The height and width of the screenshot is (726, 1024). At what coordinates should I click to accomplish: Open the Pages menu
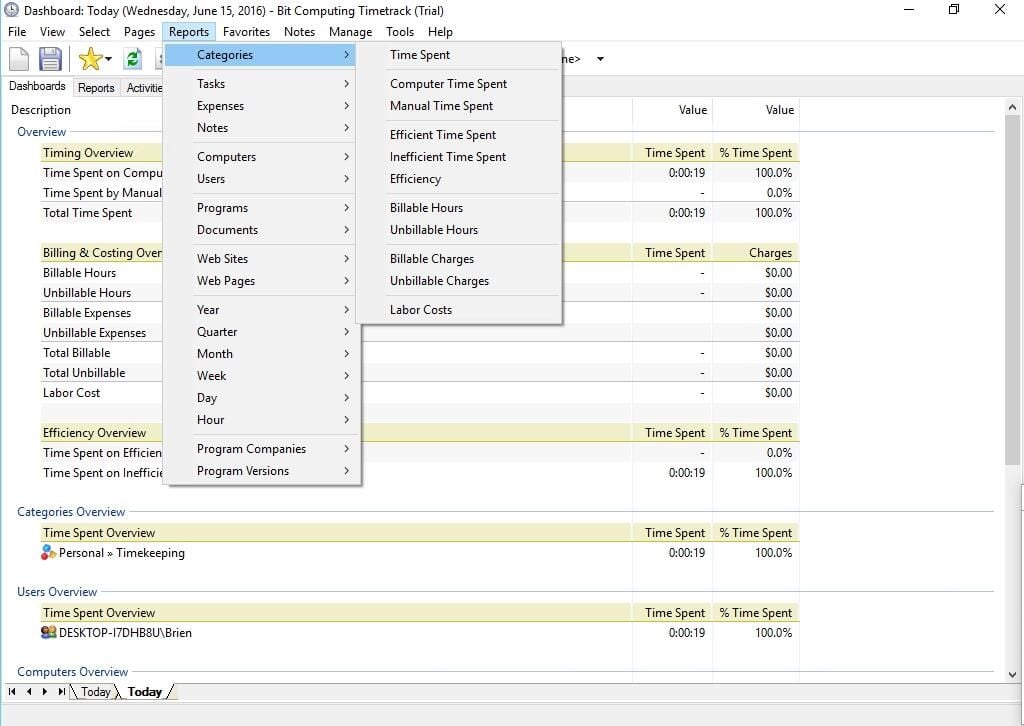[x=139, y=31]
